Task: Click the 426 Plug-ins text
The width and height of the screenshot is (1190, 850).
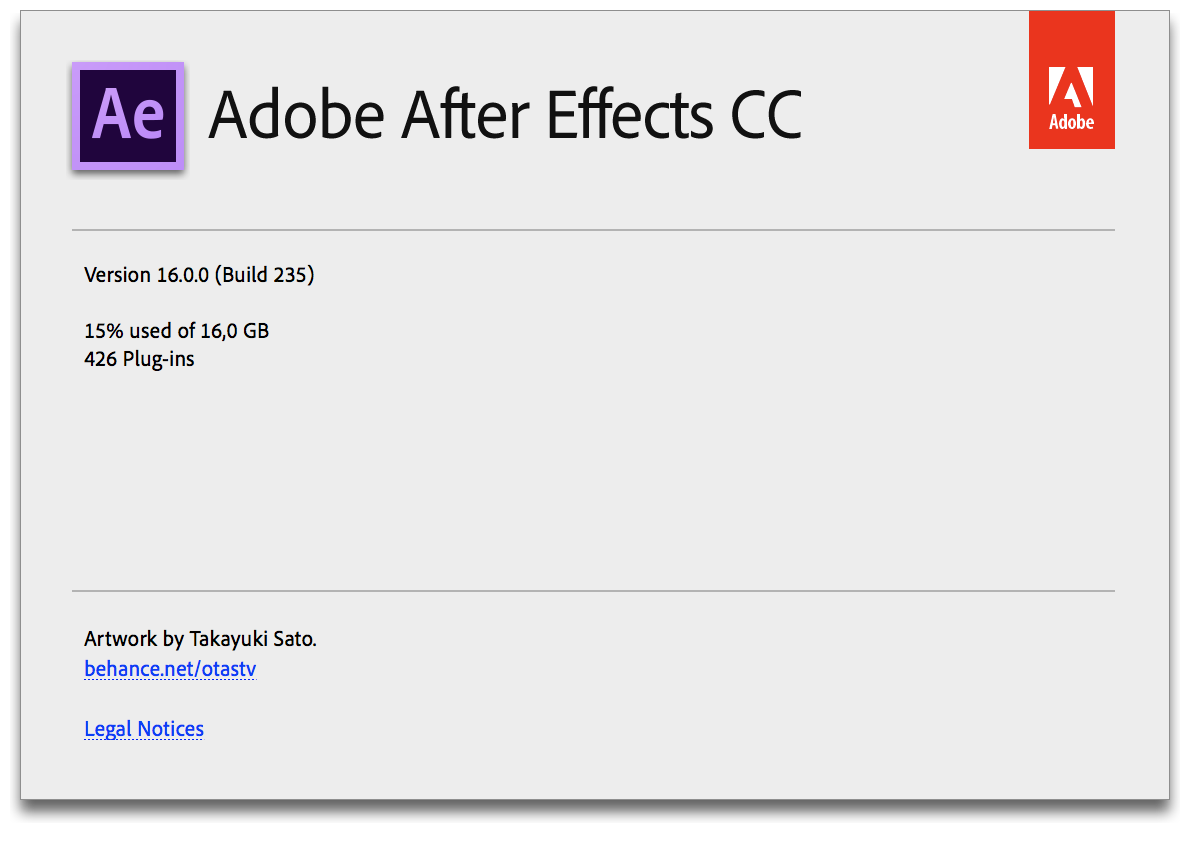Action: [140, 359]
